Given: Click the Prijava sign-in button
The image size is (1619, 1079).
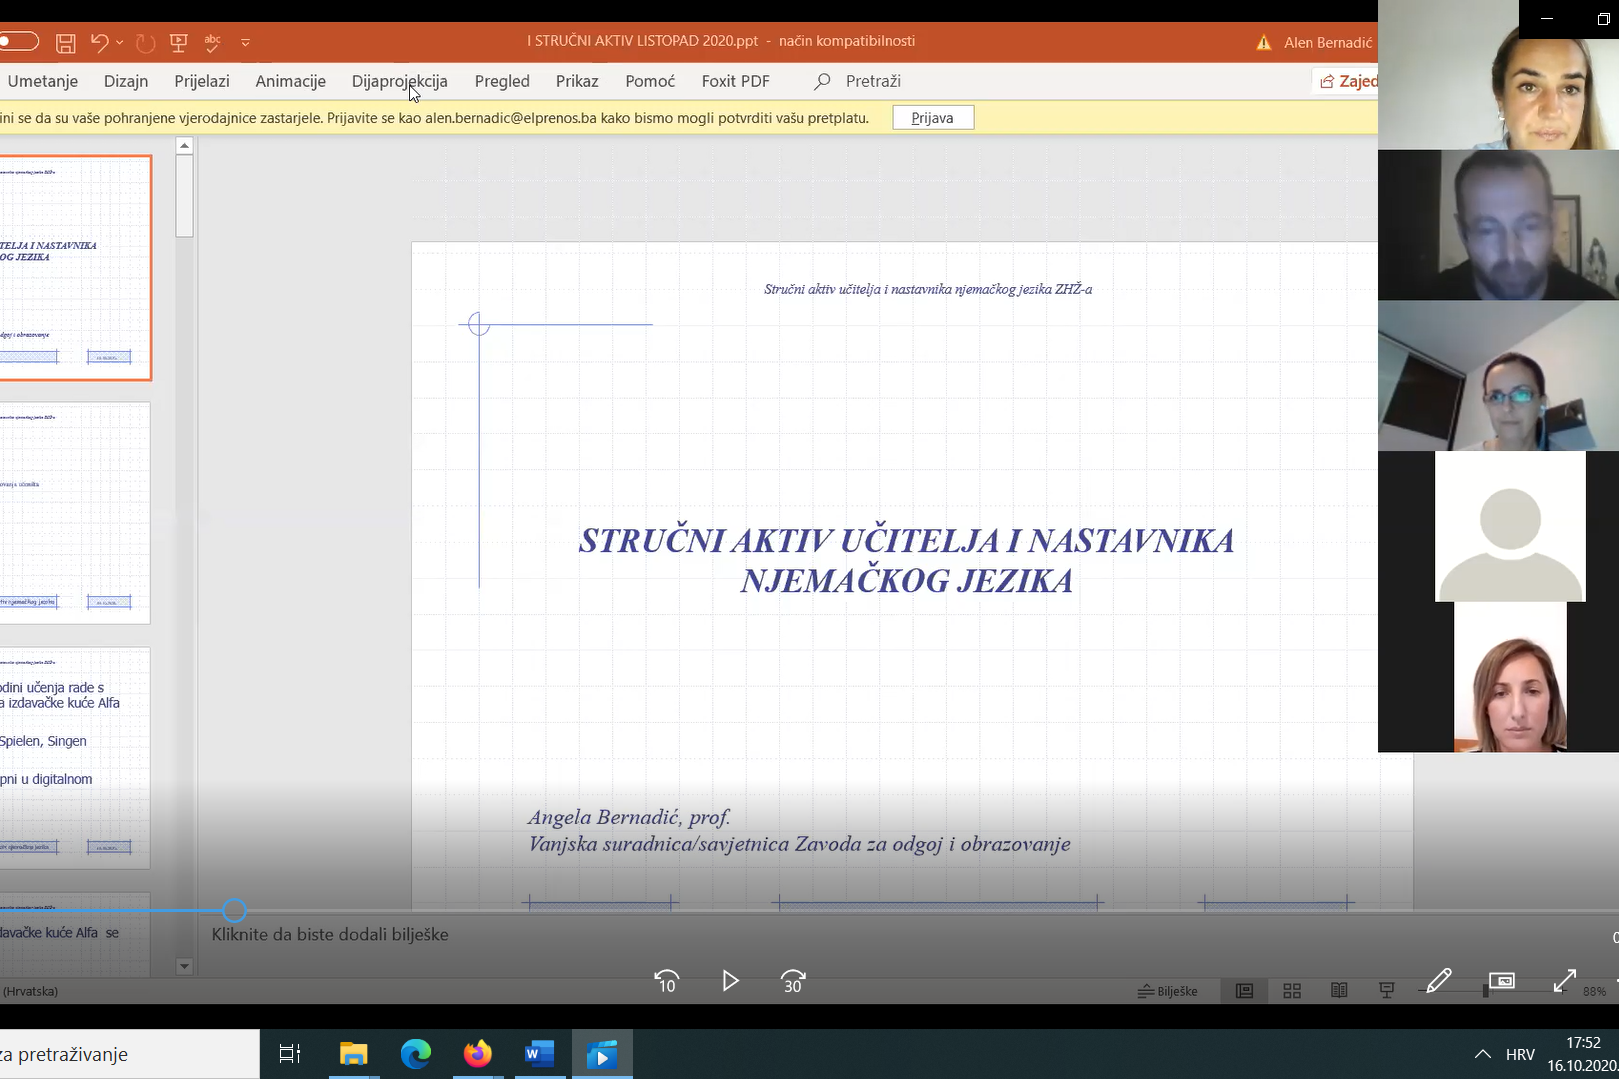Looking at the screenshot, I should pos(933,118).
